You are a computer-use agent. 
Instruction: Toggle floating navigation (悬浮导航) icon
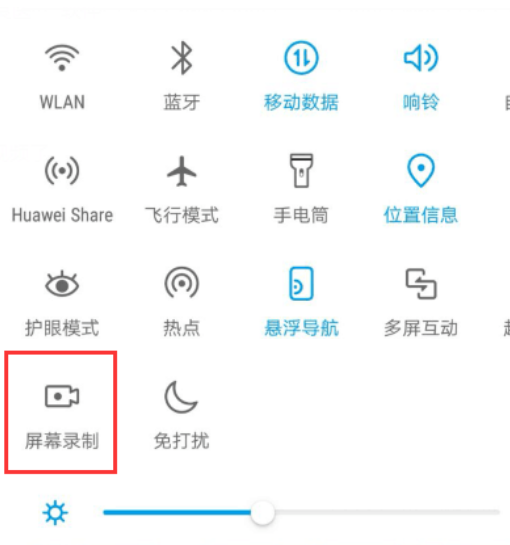(301, 284)
